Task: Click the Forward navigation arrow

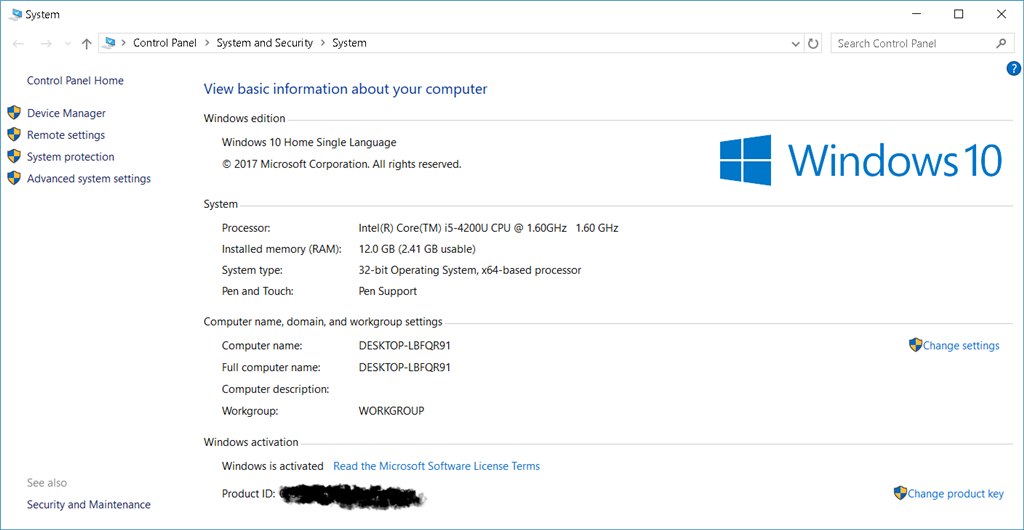Action: (46, 44)
